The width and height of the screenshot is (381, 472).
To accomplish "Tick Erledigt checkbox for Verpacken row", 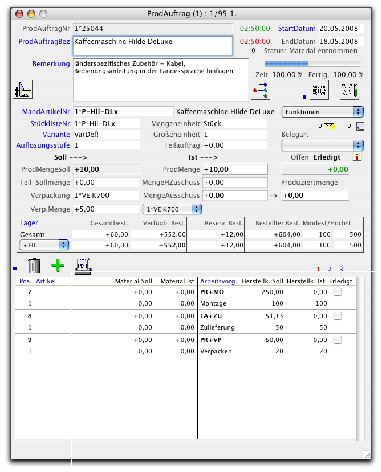I will point(338,340).
